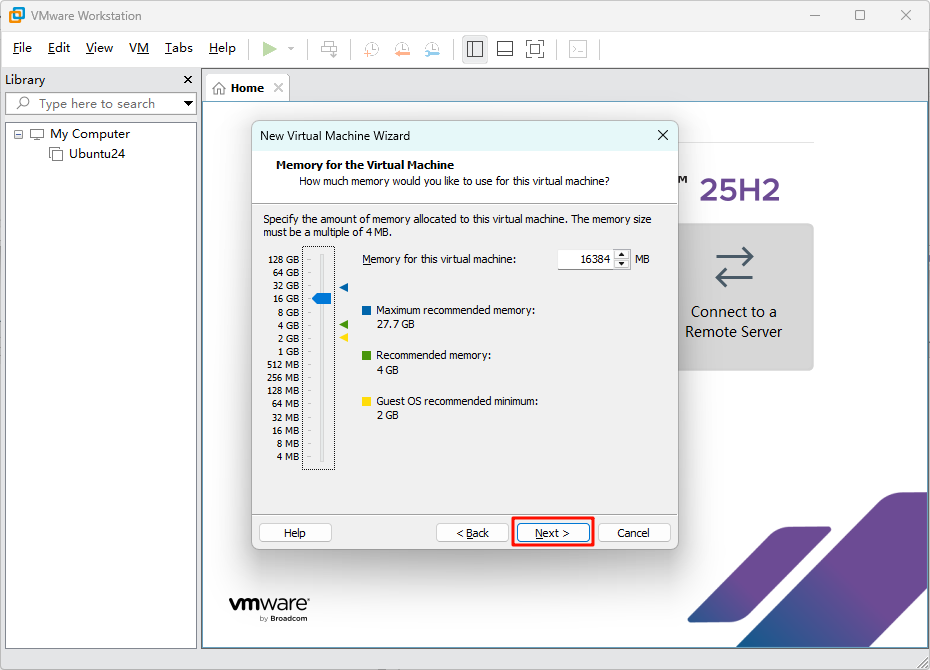Click the Revert to Snapshot icon

point(402,49)
